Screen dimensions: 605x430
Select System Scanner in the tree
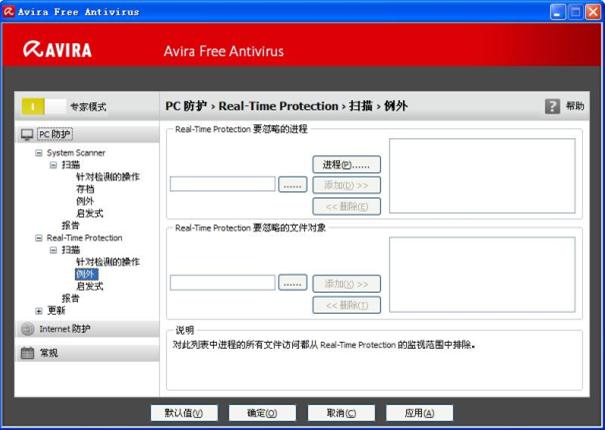click(x=76, y=153)
